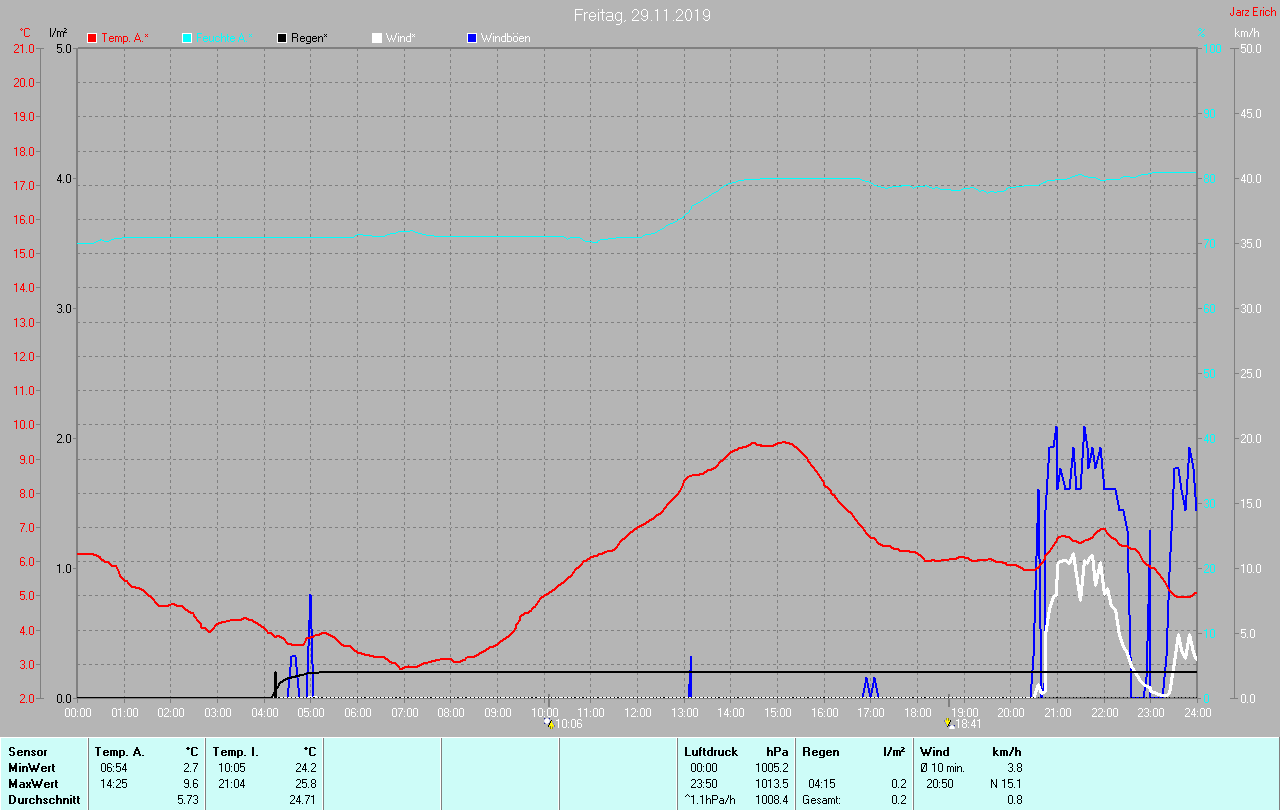Click the Temp. A. legend label
This screenshot has height=810, width=1280.
coord(124,38)
